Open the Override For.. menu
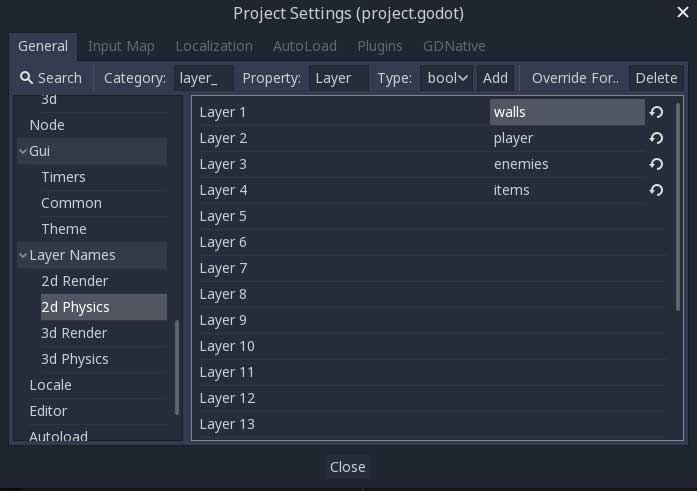Viewport: 697px width, 491px height. (575, 78)
